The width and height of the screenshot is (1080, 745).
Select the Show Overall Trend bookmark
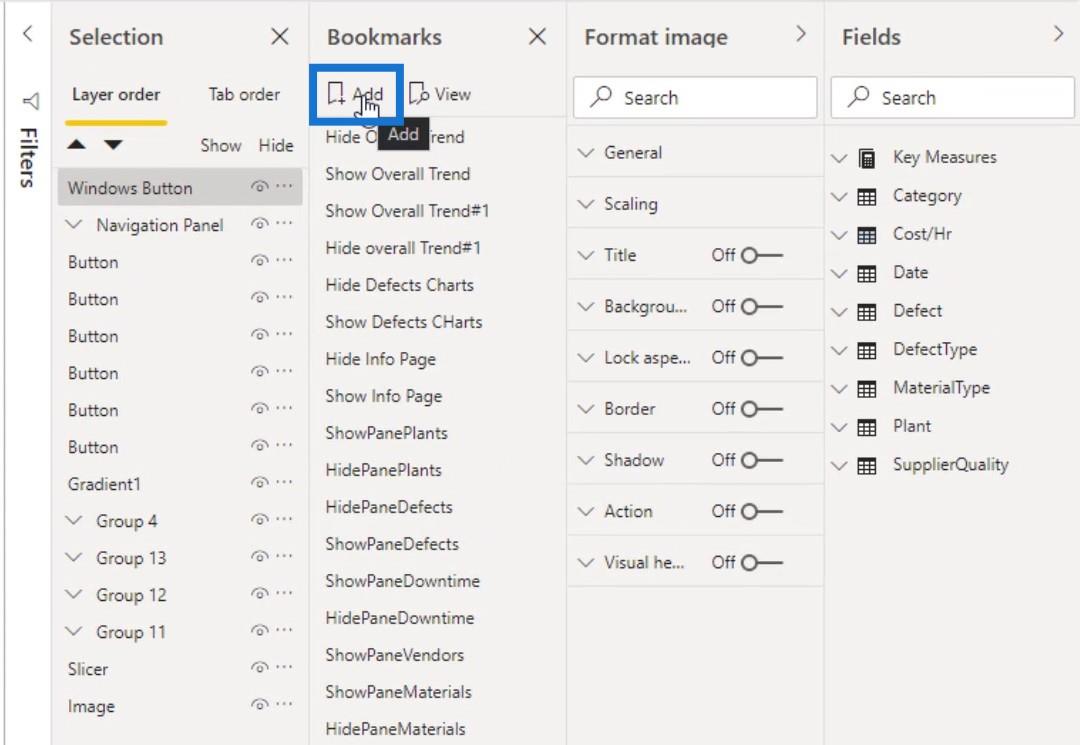398,174
